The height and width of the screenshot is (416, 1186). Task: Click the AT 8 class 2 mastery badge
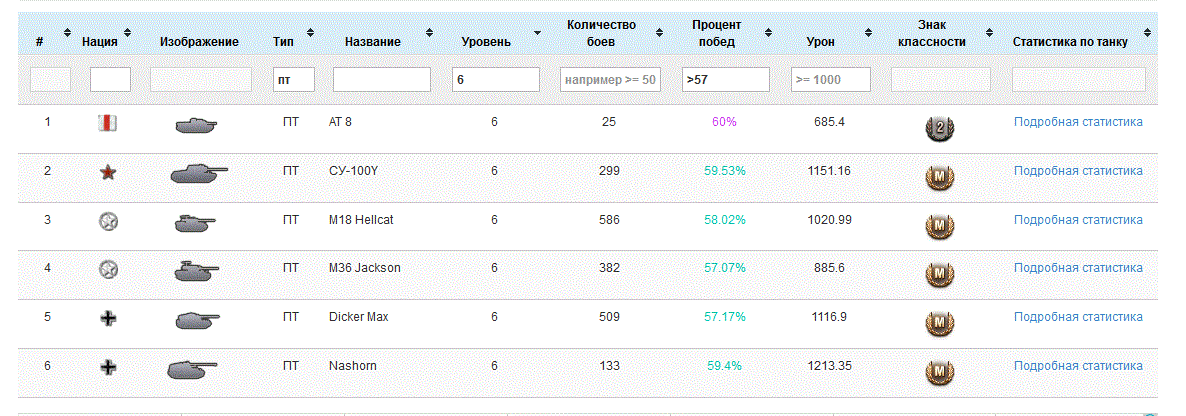point(939,127)
